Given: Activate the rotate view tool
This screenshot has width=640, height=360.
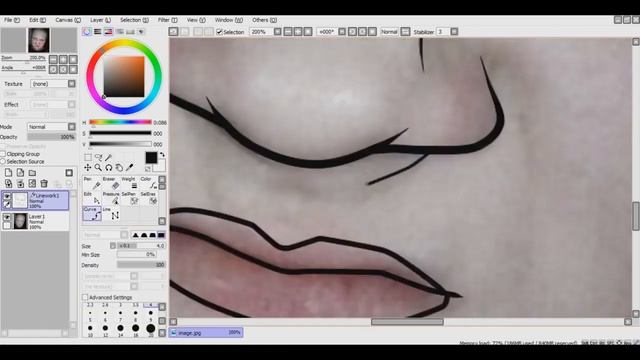Looking at the screenshot, I should tap(109, 167).
